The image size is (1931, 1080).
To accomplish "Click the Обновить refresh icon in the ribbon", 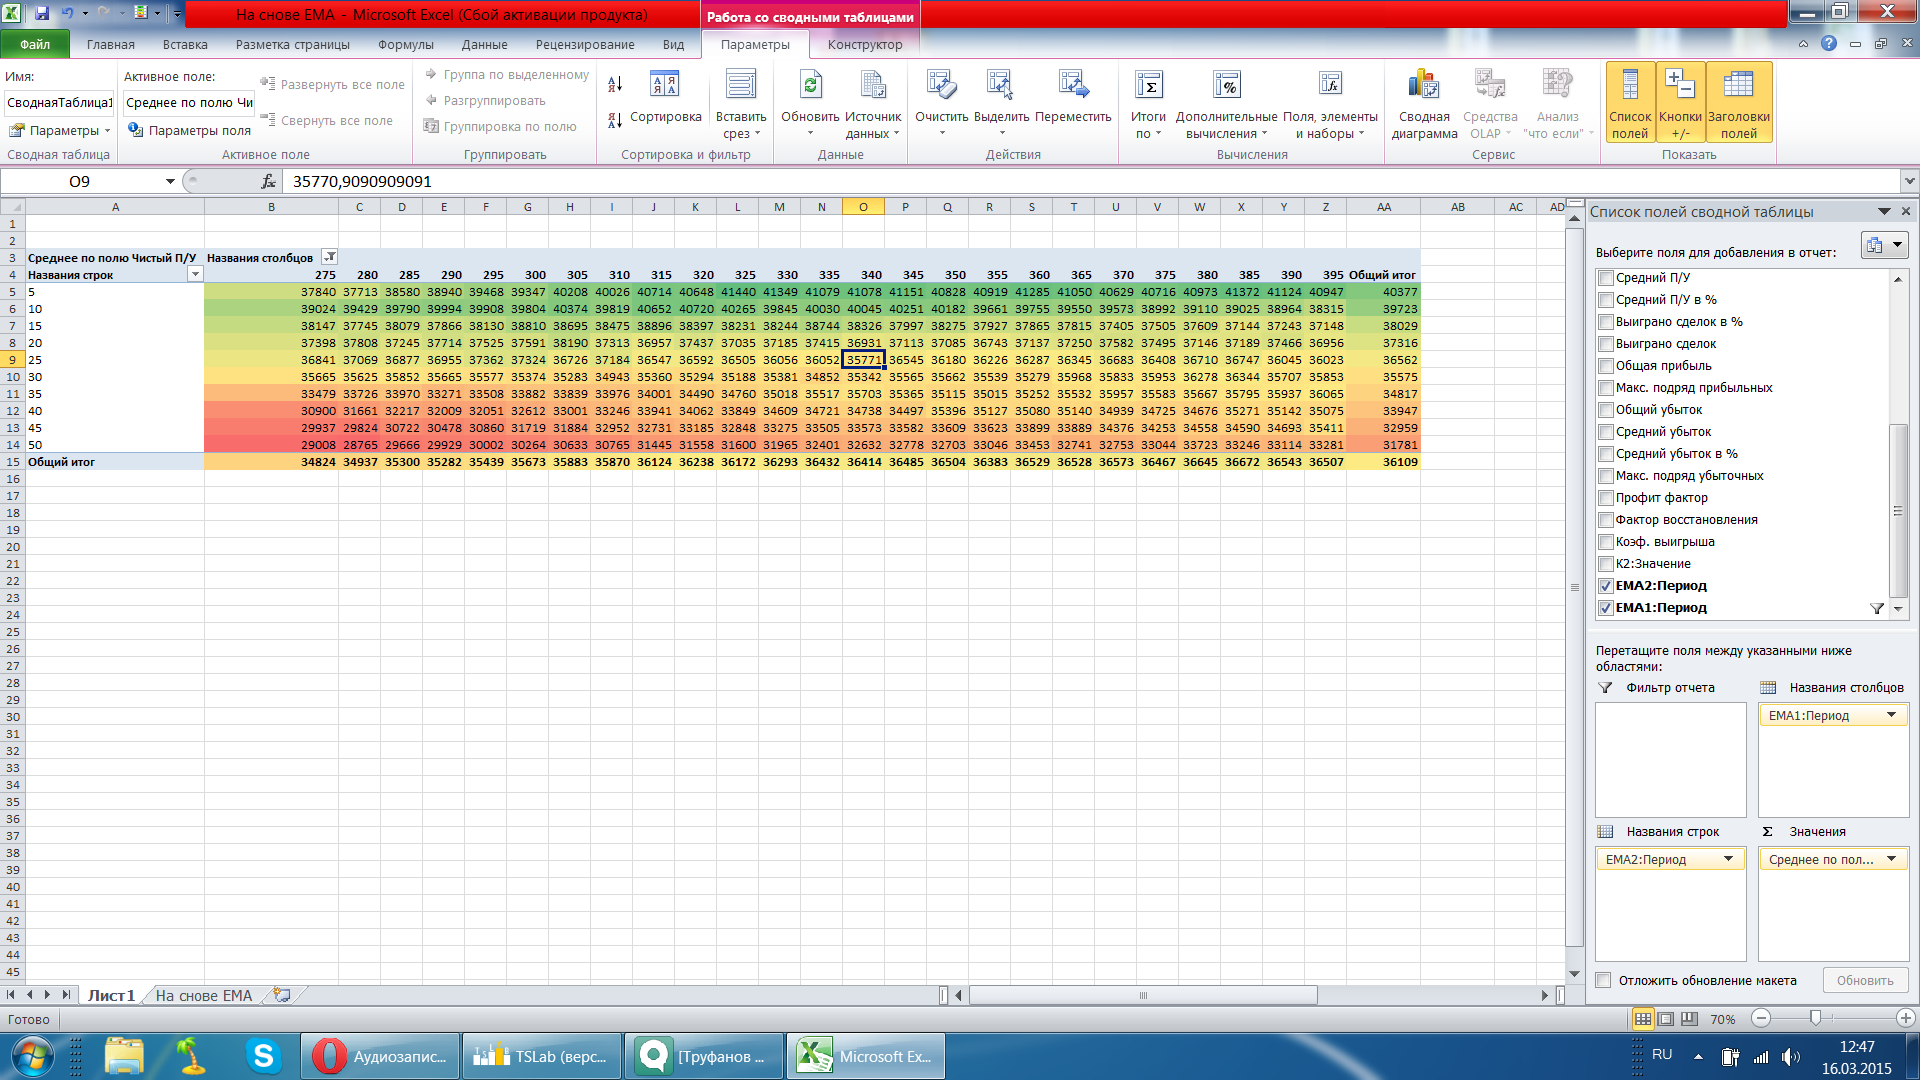I will 809,87.
